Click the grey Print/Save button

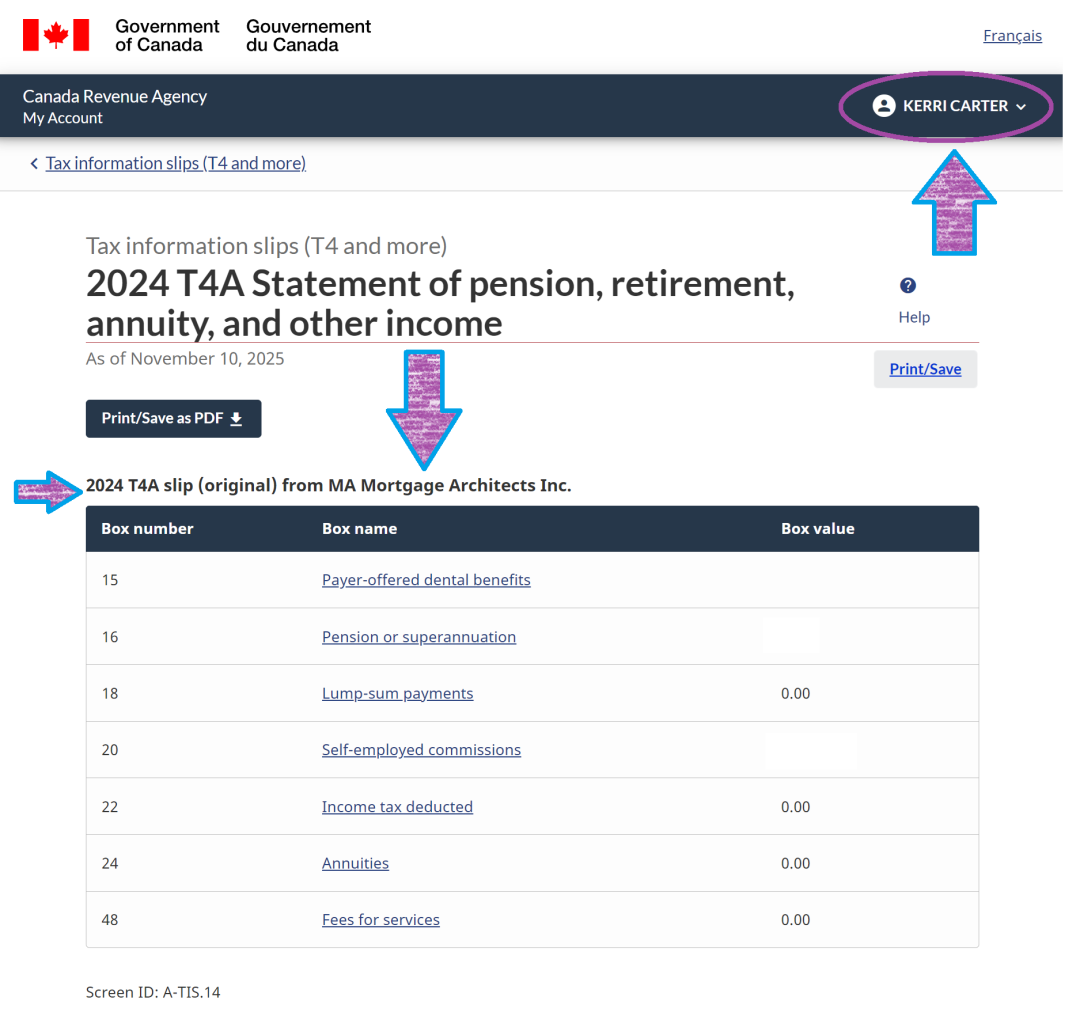(x=925, y=369)
